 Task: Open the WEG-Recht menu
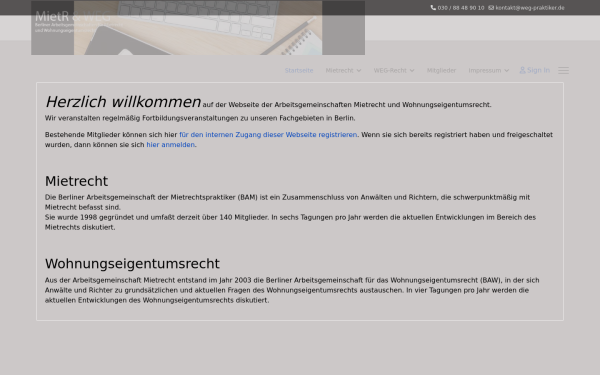click(390, 70)
